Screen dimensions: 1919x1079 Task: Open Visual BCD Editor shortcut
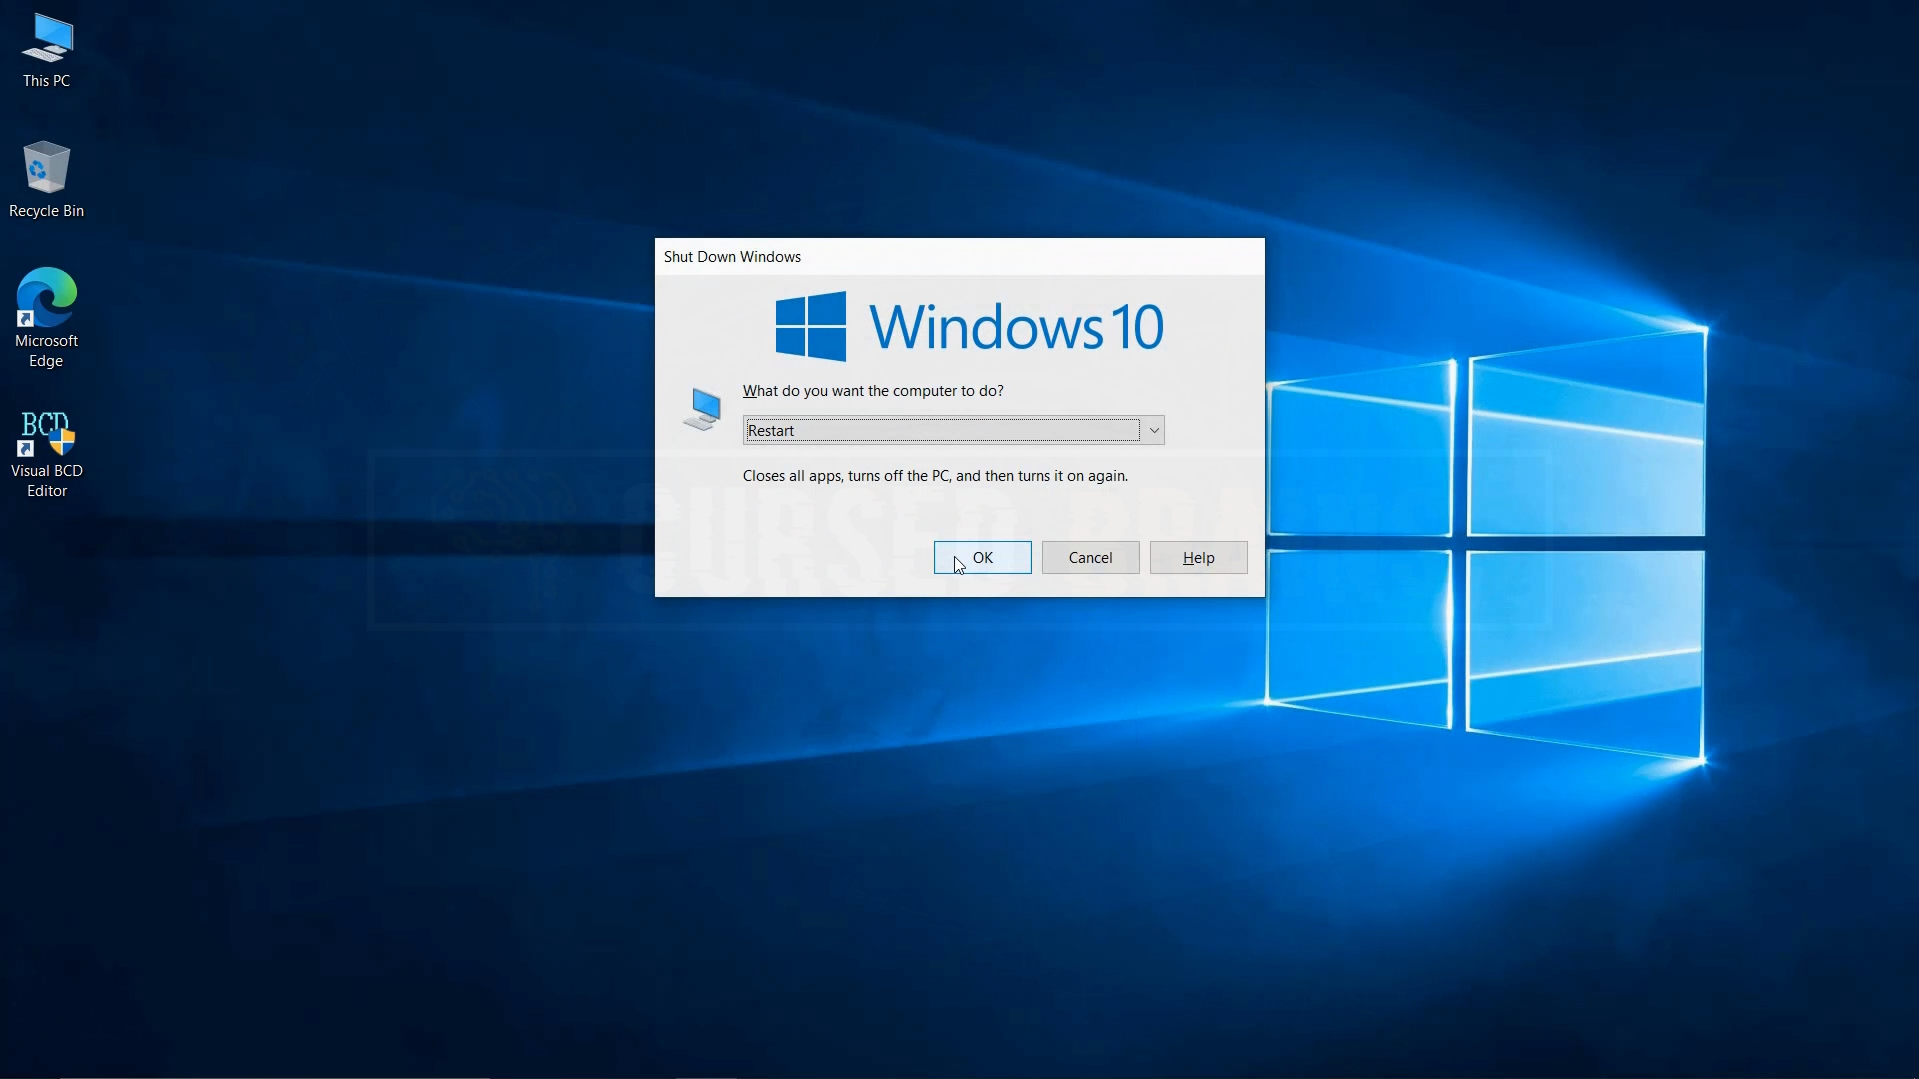click(47, 454)
